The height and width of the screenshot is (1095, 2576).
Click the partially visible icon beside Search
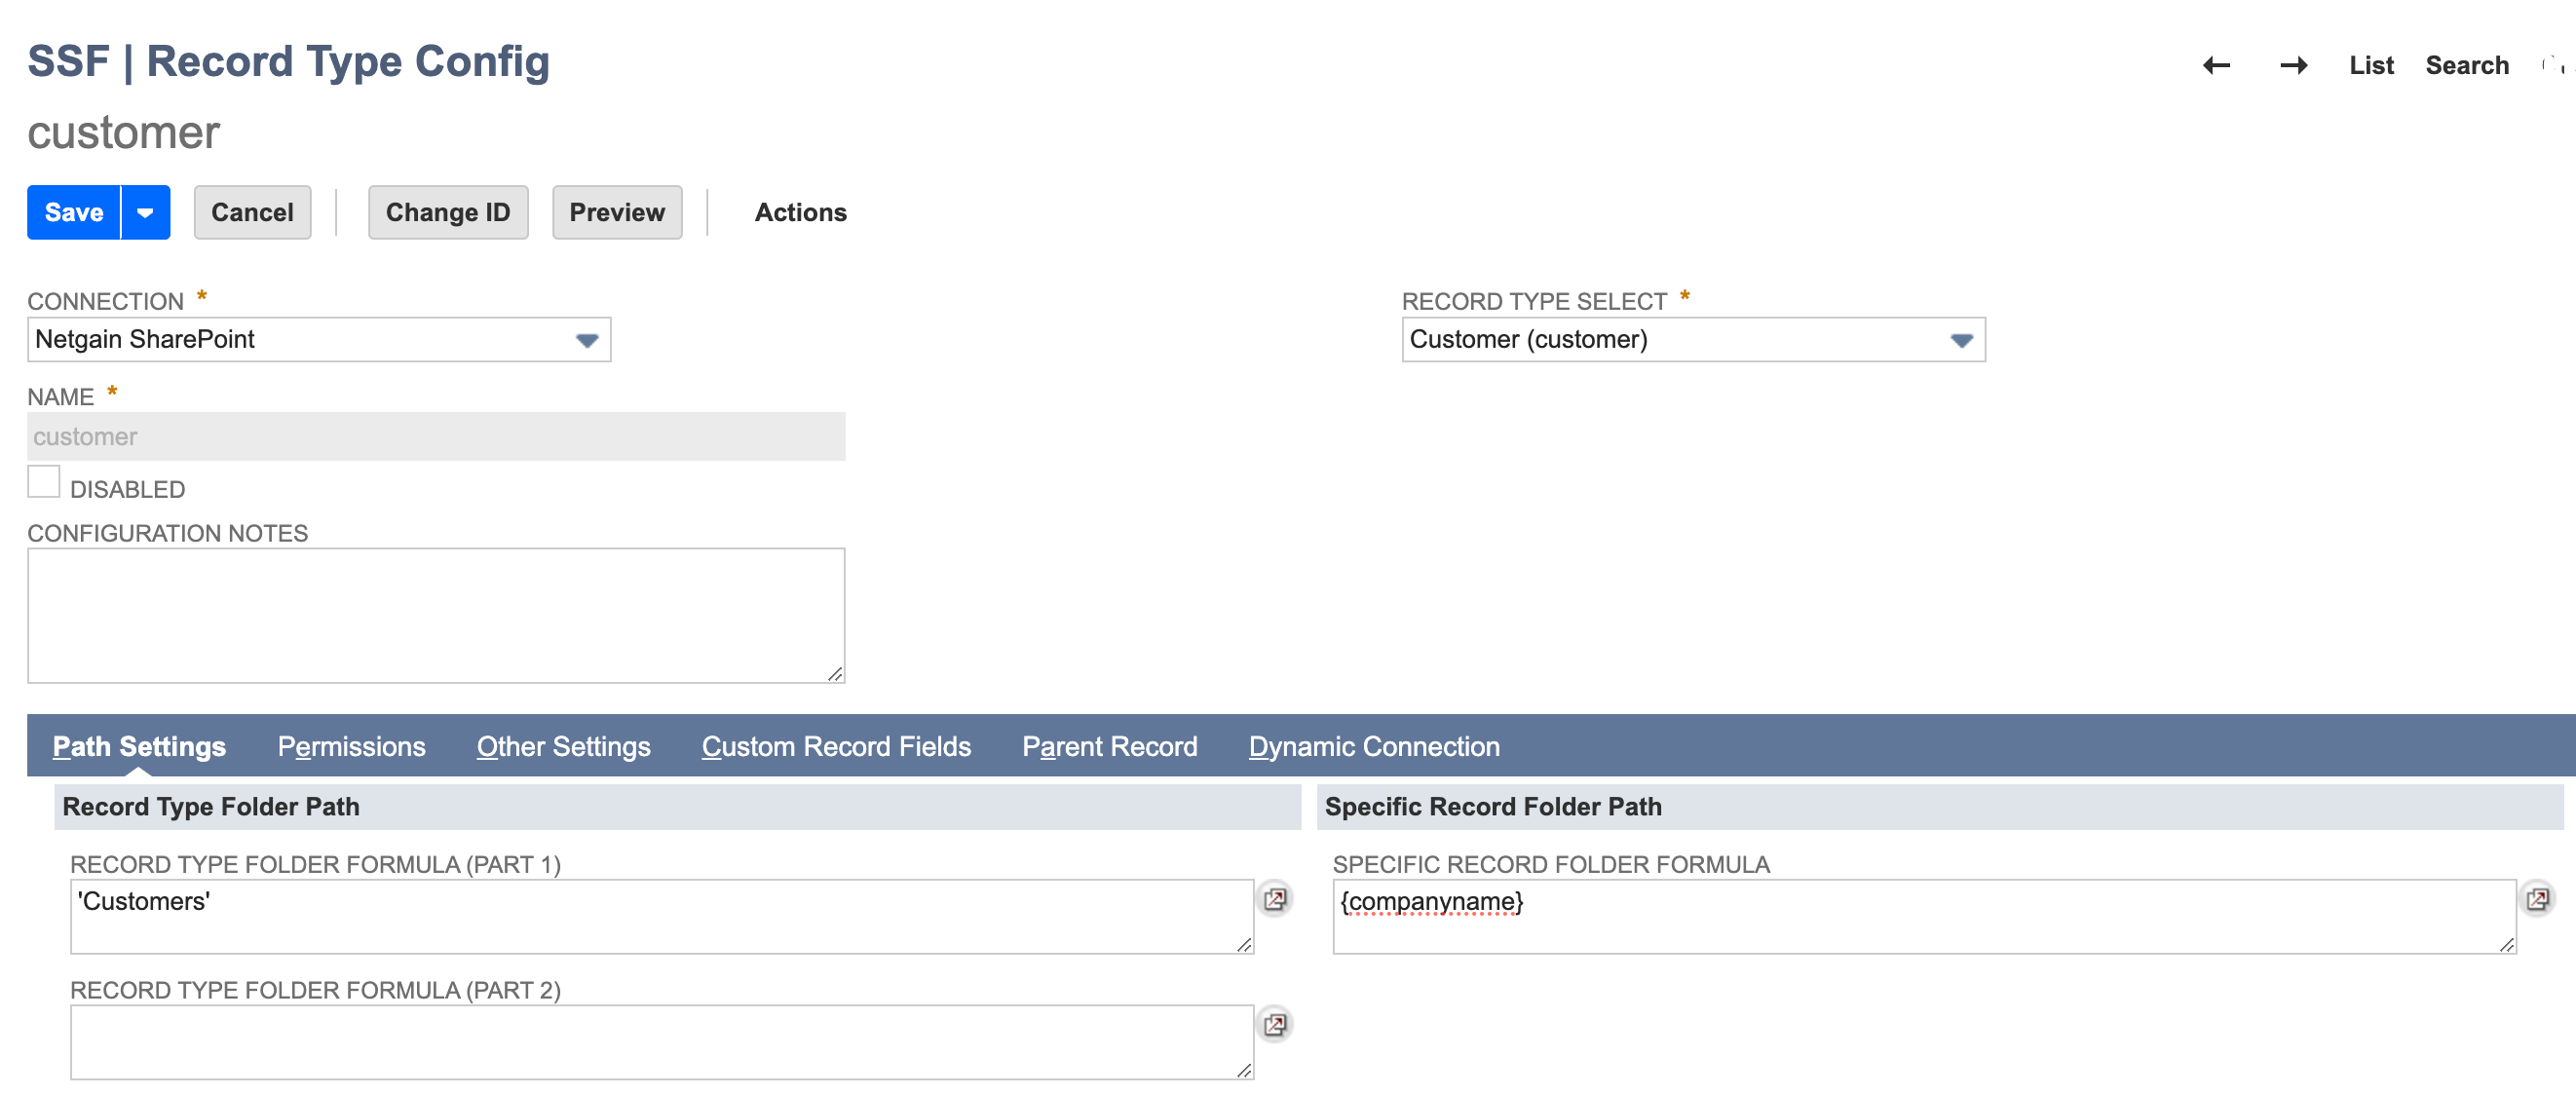2553,66
